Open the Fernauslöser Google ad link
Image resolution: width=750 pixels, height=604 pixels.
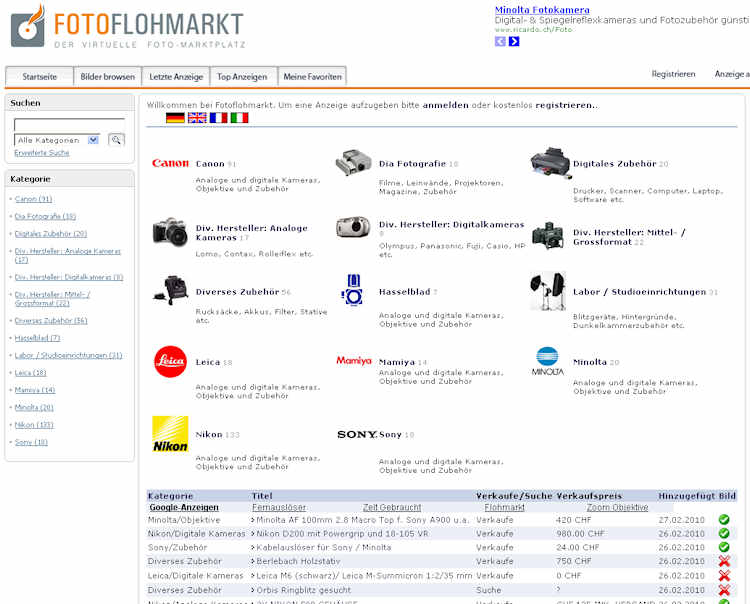click(279, 507)
